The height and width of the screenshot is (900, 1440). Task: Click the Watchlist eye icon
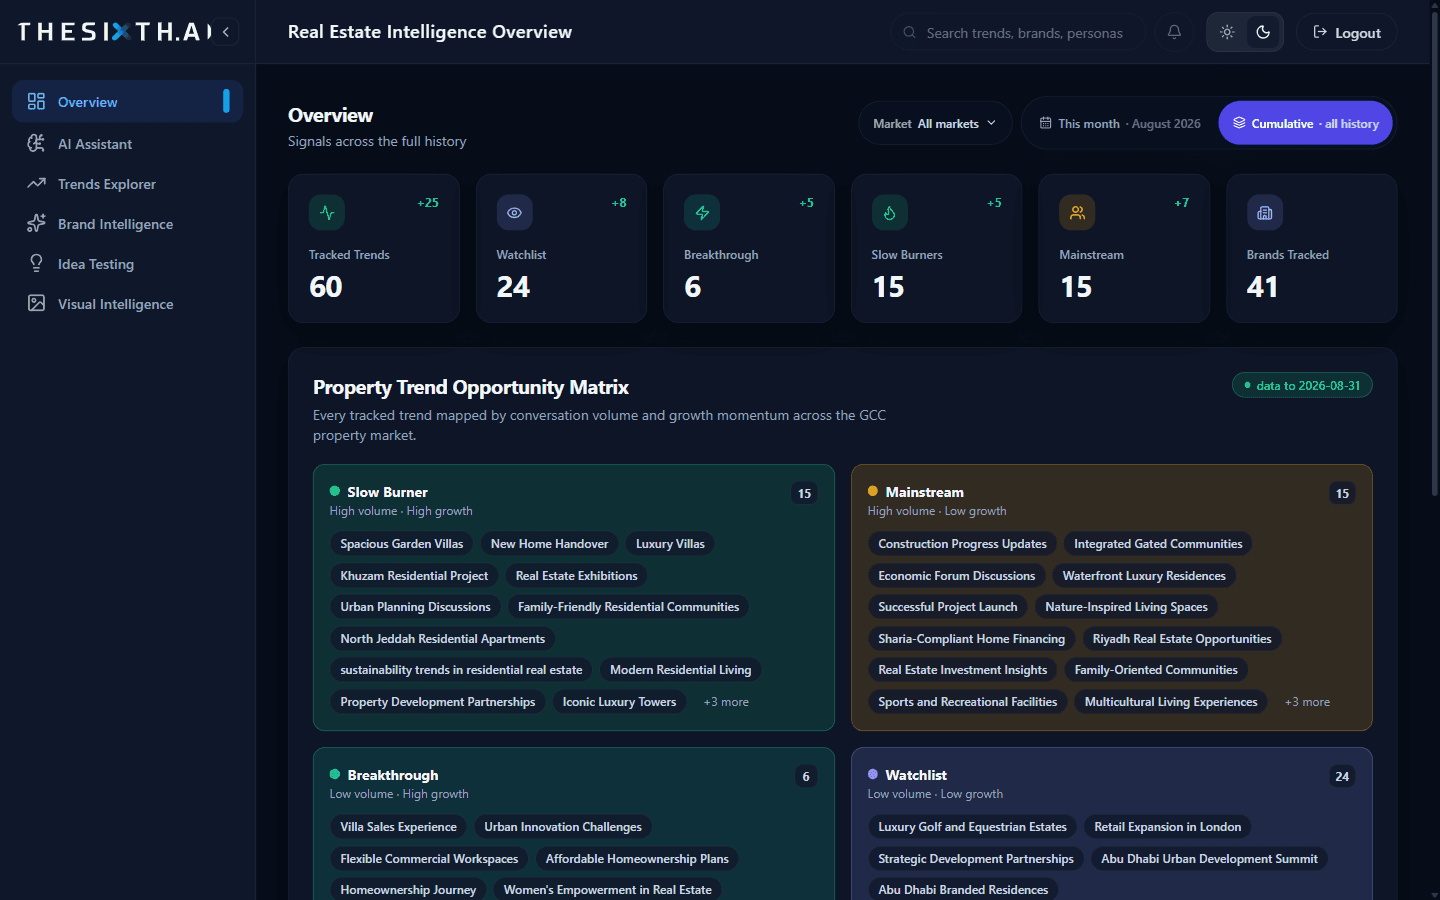[514, 212]
